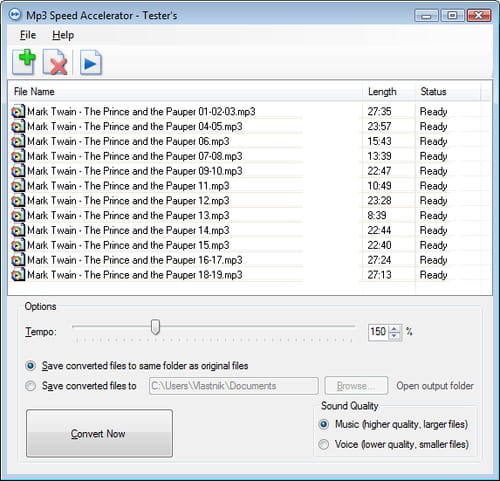Select 'The Prince and the Pauper 16-17.mp3' file name
500x481 pixels.
tap(135, 260)
